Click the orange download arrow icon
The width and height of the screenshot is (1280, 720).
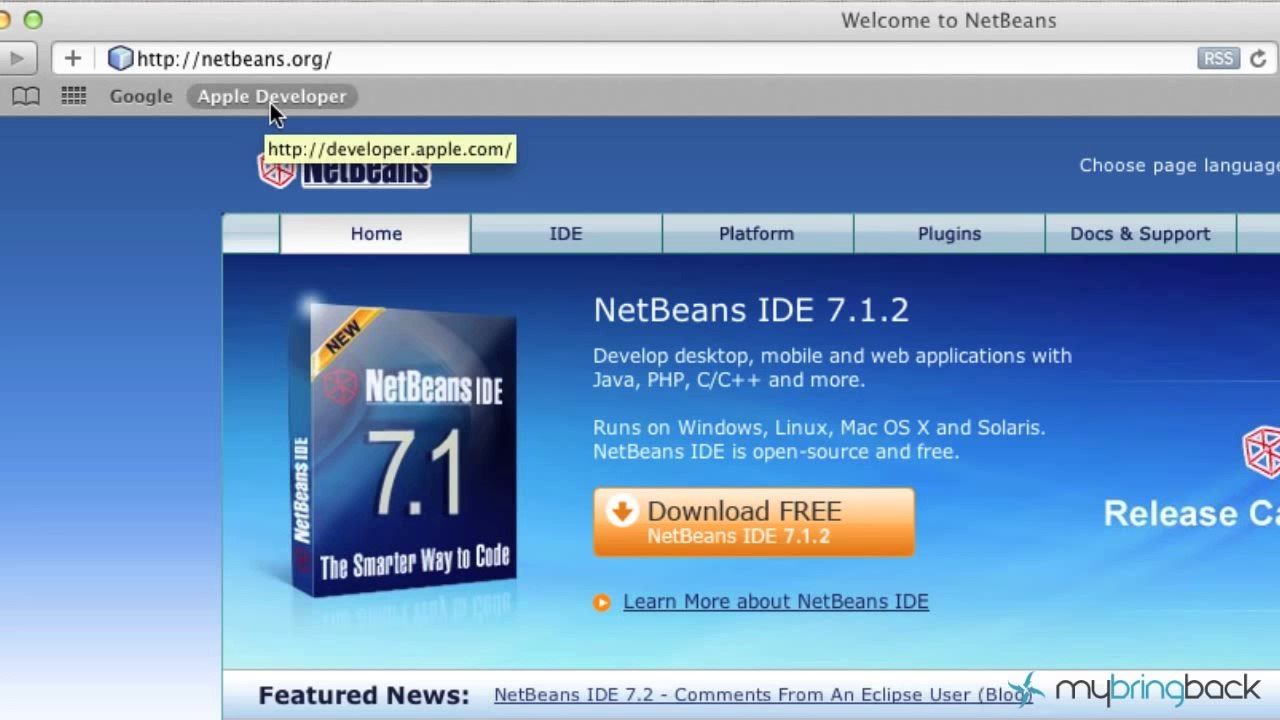tap(621, 511)
